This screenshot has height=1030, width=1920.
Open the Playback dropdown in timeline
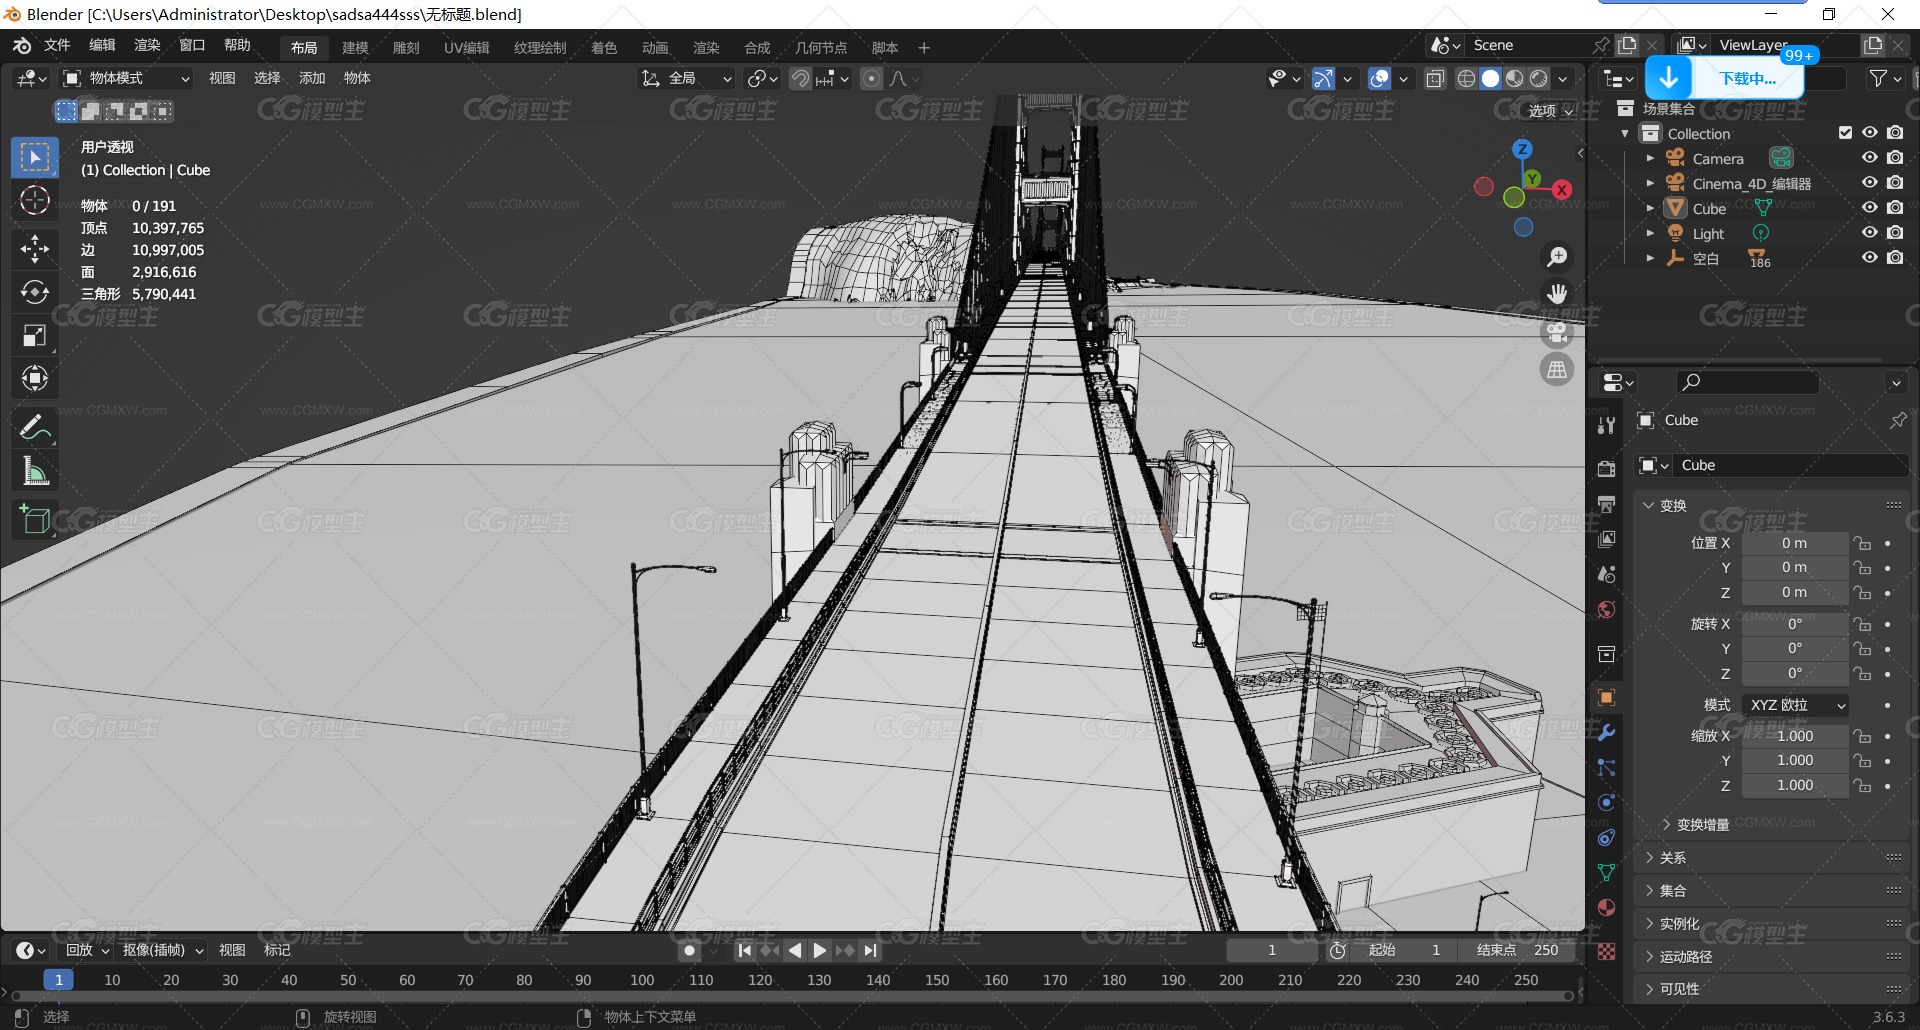point(88,950)
